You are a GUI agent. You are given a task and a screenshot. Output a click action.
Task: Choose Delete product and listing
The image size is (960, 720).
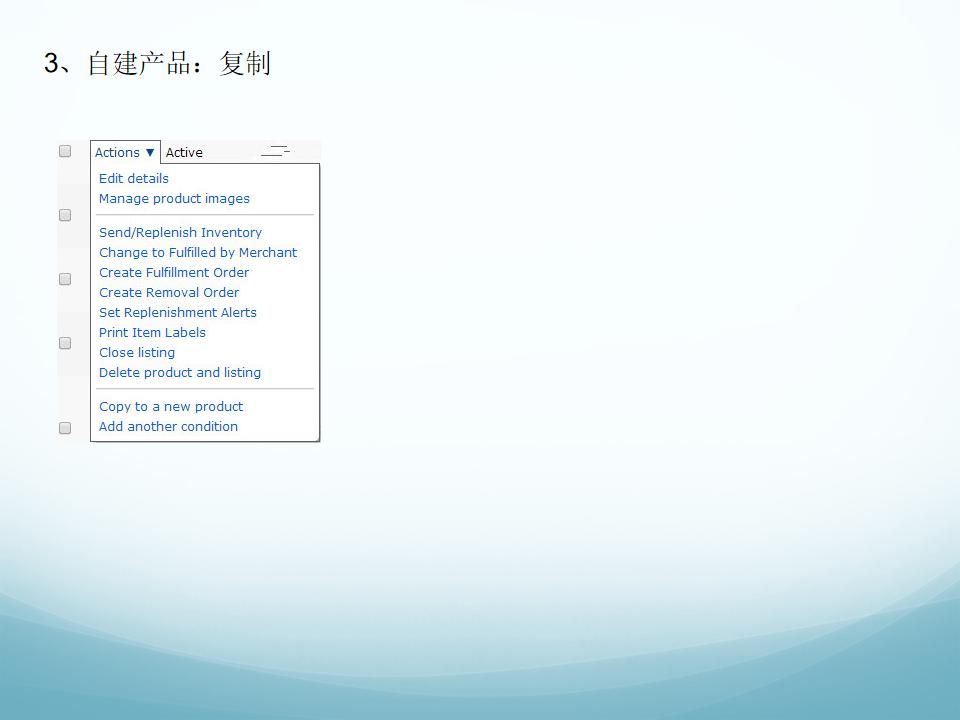(x=179, y=372)
